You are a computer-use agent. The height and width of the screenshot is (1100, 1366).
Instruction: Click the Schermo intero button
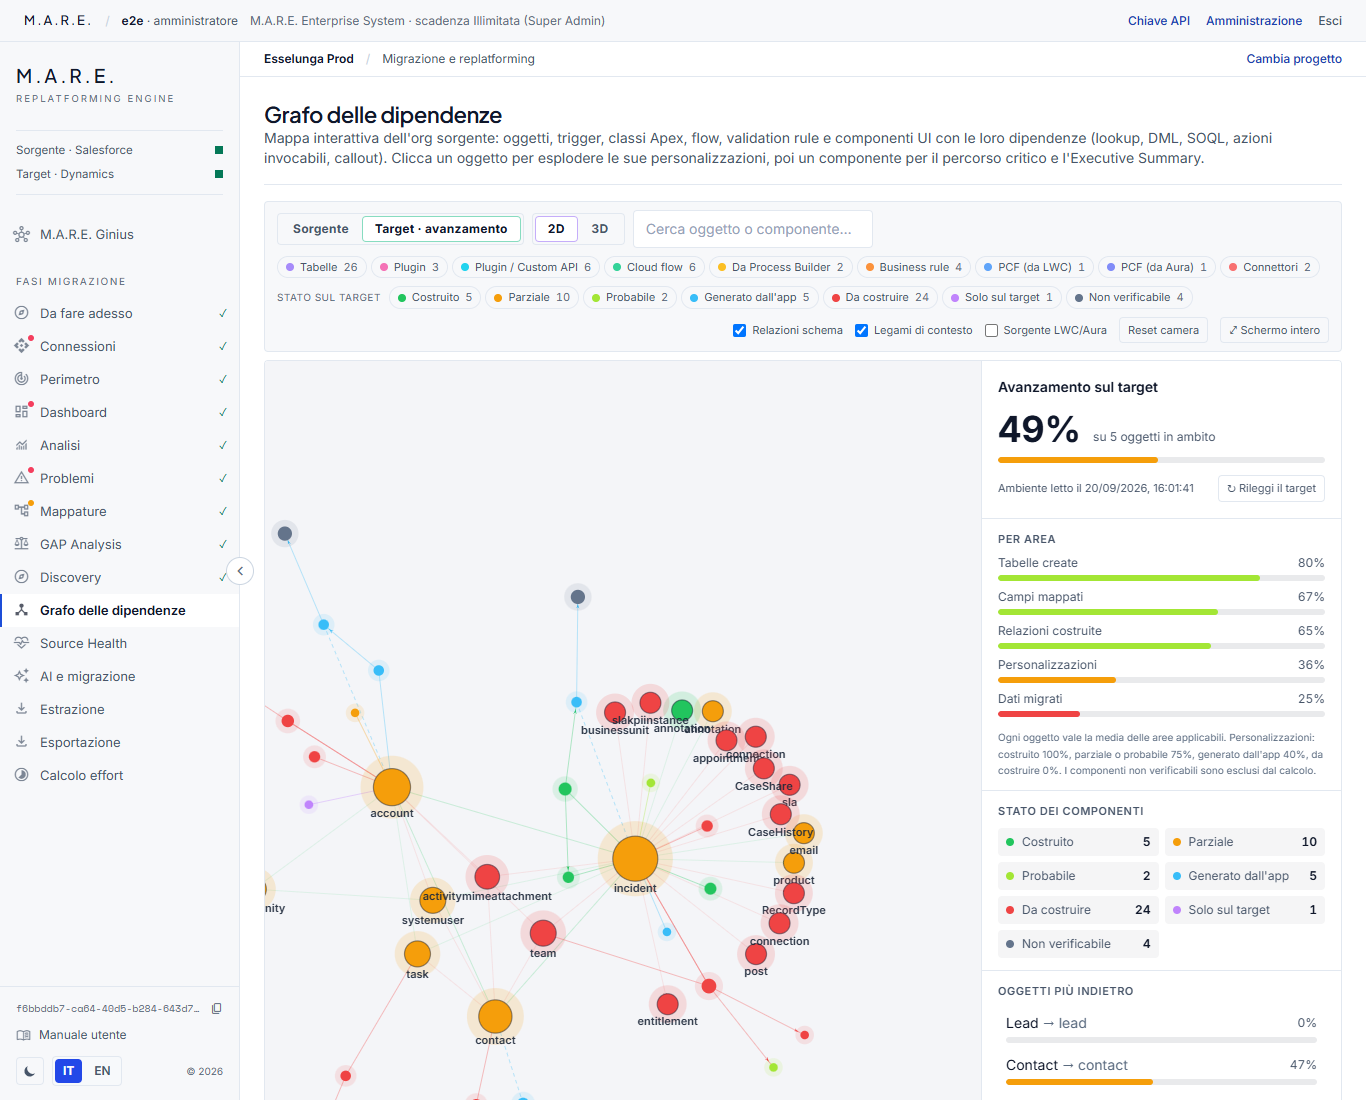(x=1274, y=330)
